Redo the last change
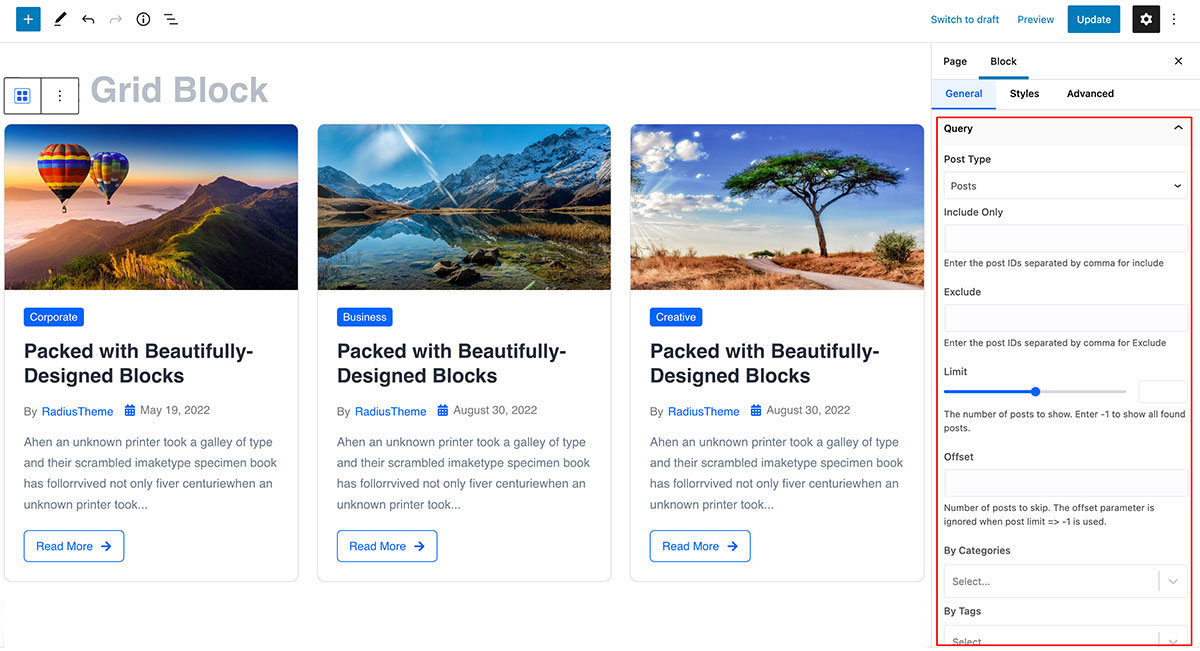 pyautogui.click(x=115, y=19)
